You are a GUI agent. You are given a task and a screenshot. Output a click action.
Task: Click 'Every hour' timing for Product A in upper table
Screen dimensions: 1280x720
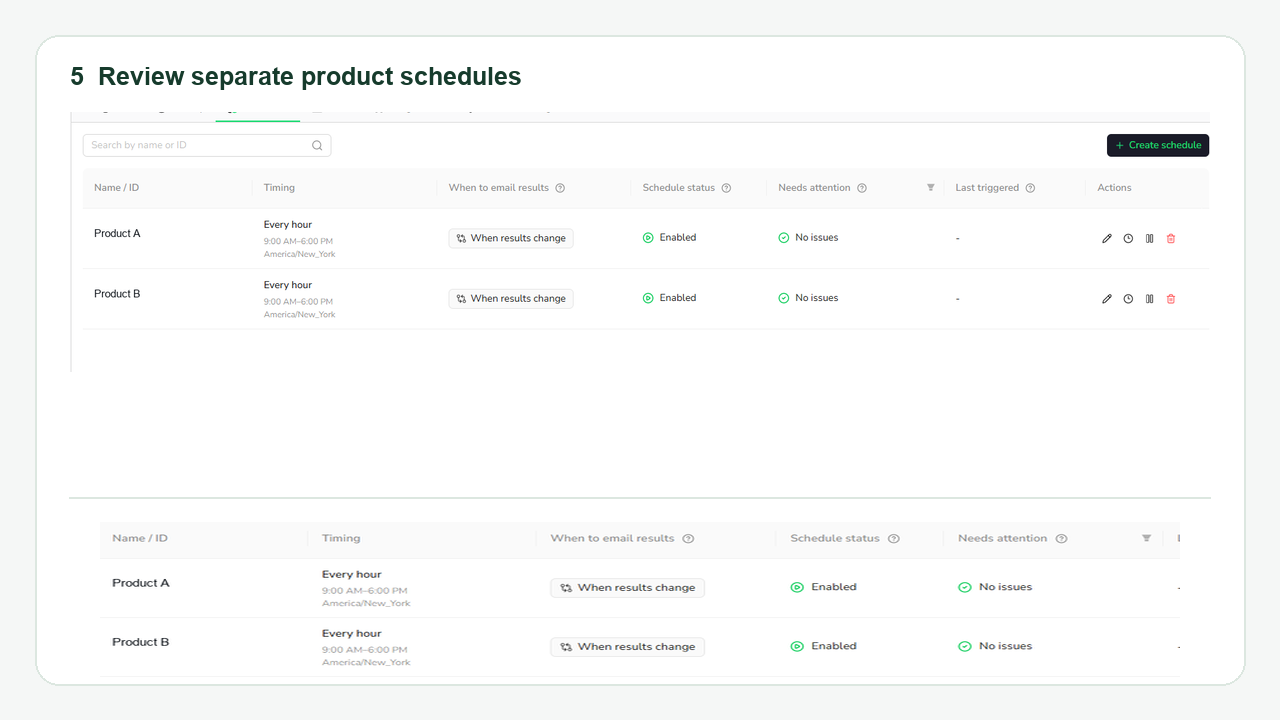[x=288, y=225]
